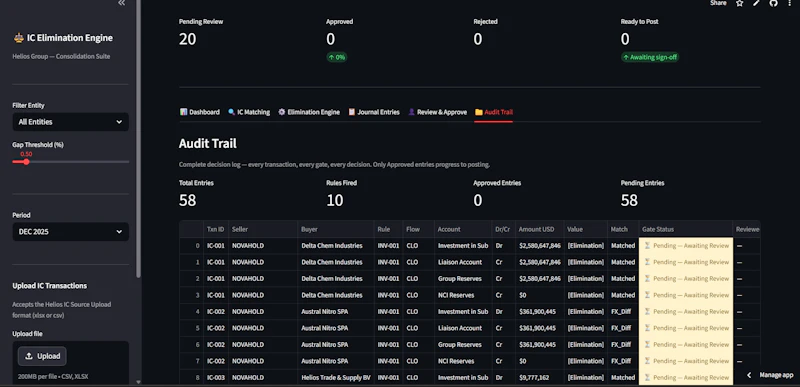Open the three-dot app menu

point(790,3)
